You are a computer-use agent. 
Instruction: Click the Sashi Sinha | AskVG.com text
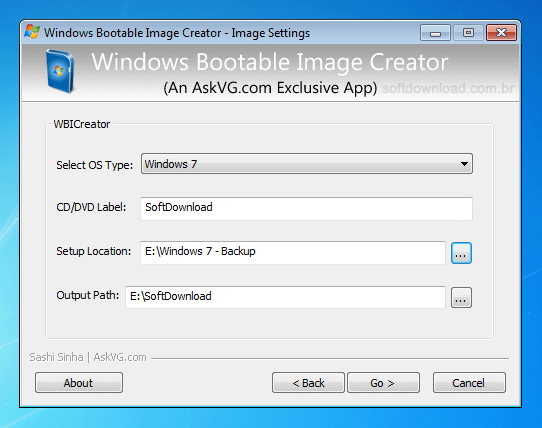[88, 357]
